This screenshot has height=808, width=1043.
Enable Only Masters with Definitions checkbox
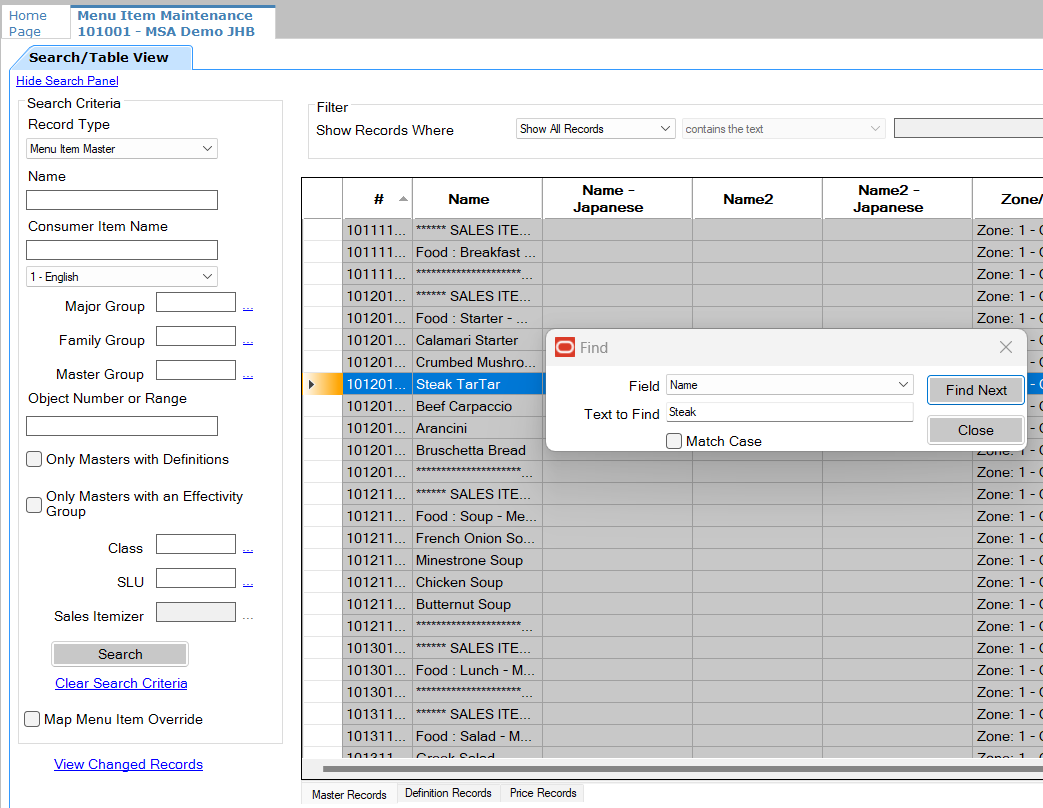34,460
